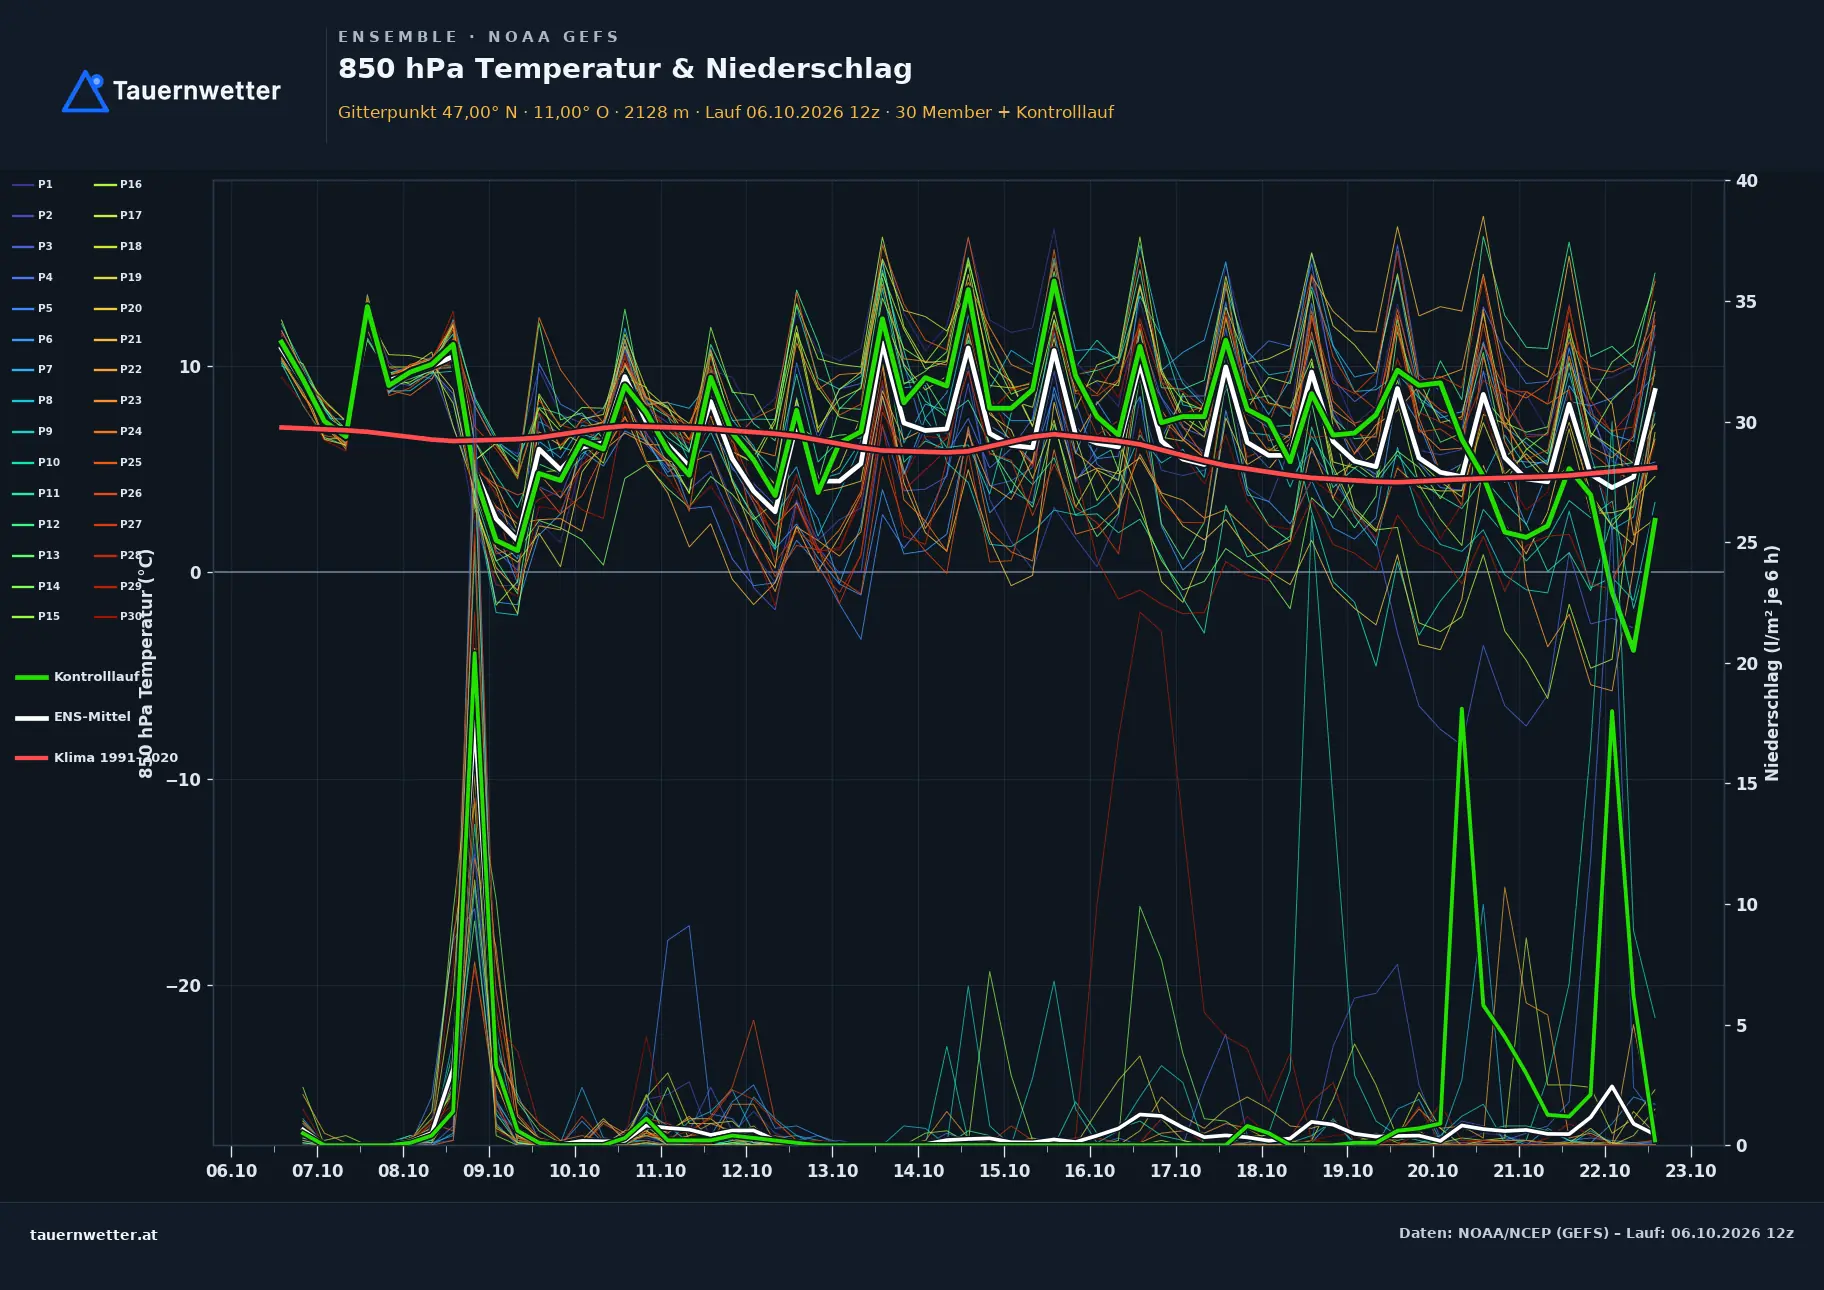
Task: Click the ENSEMBLE · NOAA GEFS header text
Action: coord(478,37)
